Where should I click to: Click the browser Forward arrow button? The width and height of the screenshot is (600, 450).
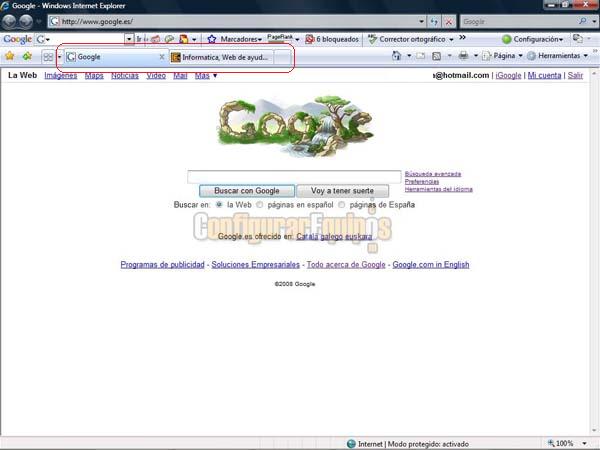click(26, 21)
